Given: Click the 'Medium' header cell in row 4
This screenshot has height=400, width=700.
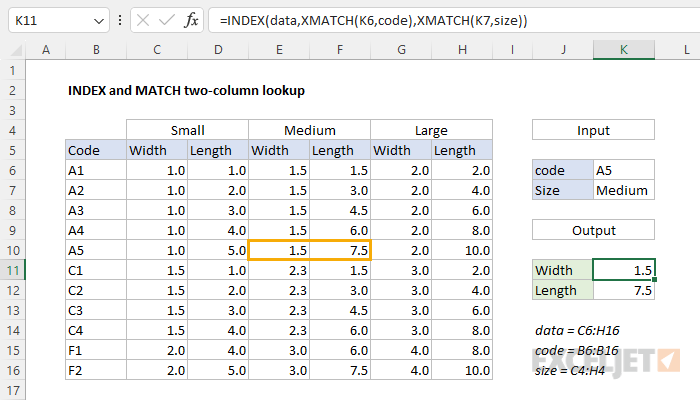Looking at the screenshot, I should (x=309, y=130).
